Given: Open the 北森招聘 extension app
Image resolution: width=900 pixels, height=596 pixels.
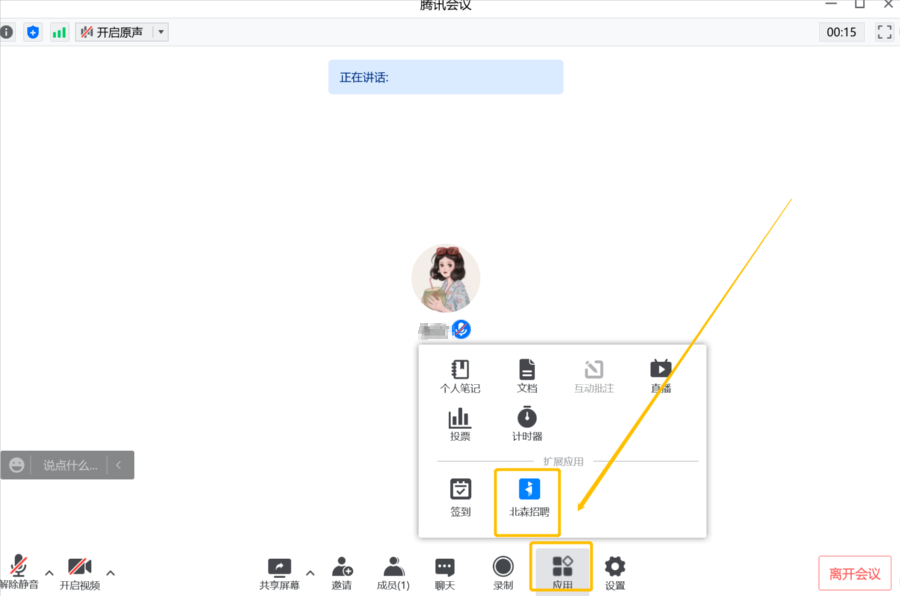Looking at the screenshot, I should [x=529, y=498].
